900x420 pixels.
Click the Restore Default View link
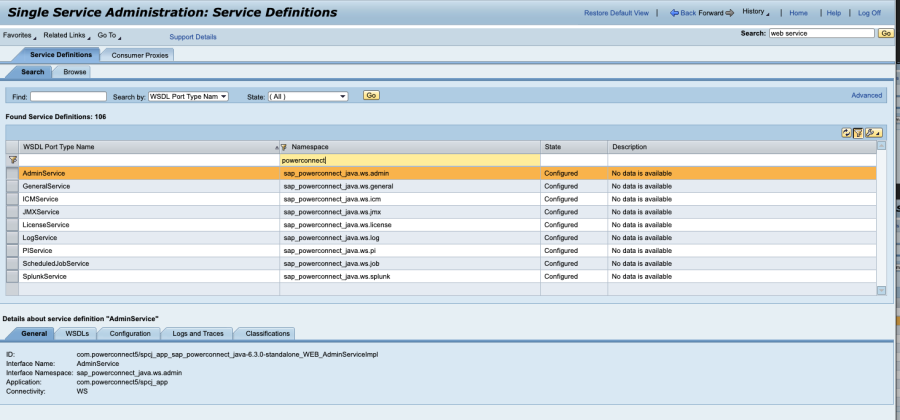point(616,13)
